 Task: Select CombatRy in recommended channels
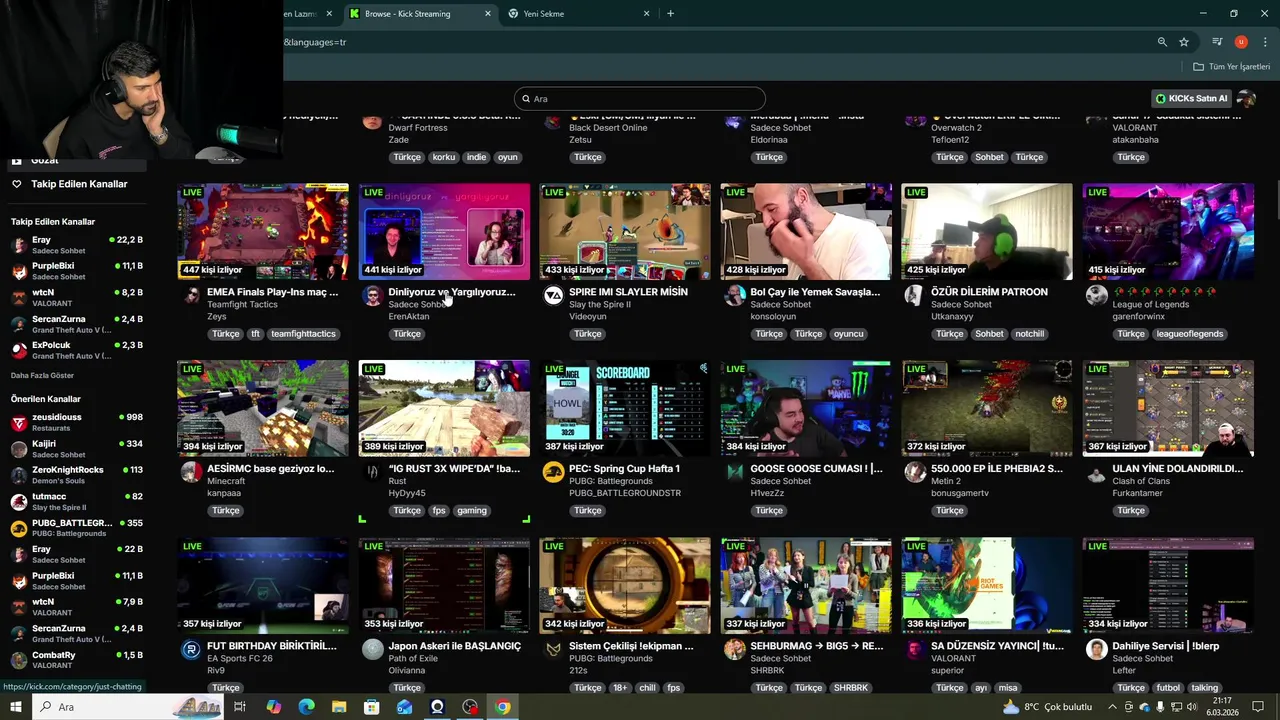click(x=75, y=660)
